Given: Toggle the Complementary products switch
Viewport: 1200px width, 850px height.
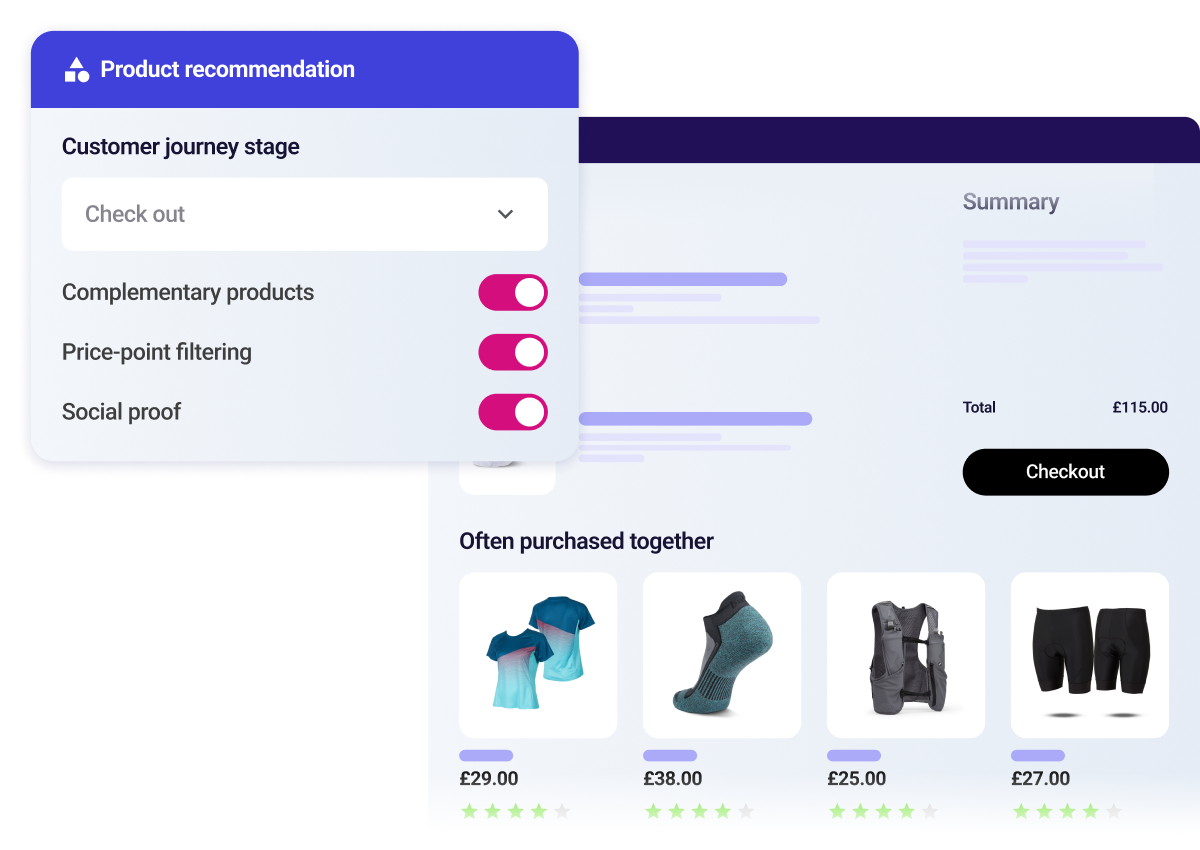Looking at the screenshot, I should (513, 292).
